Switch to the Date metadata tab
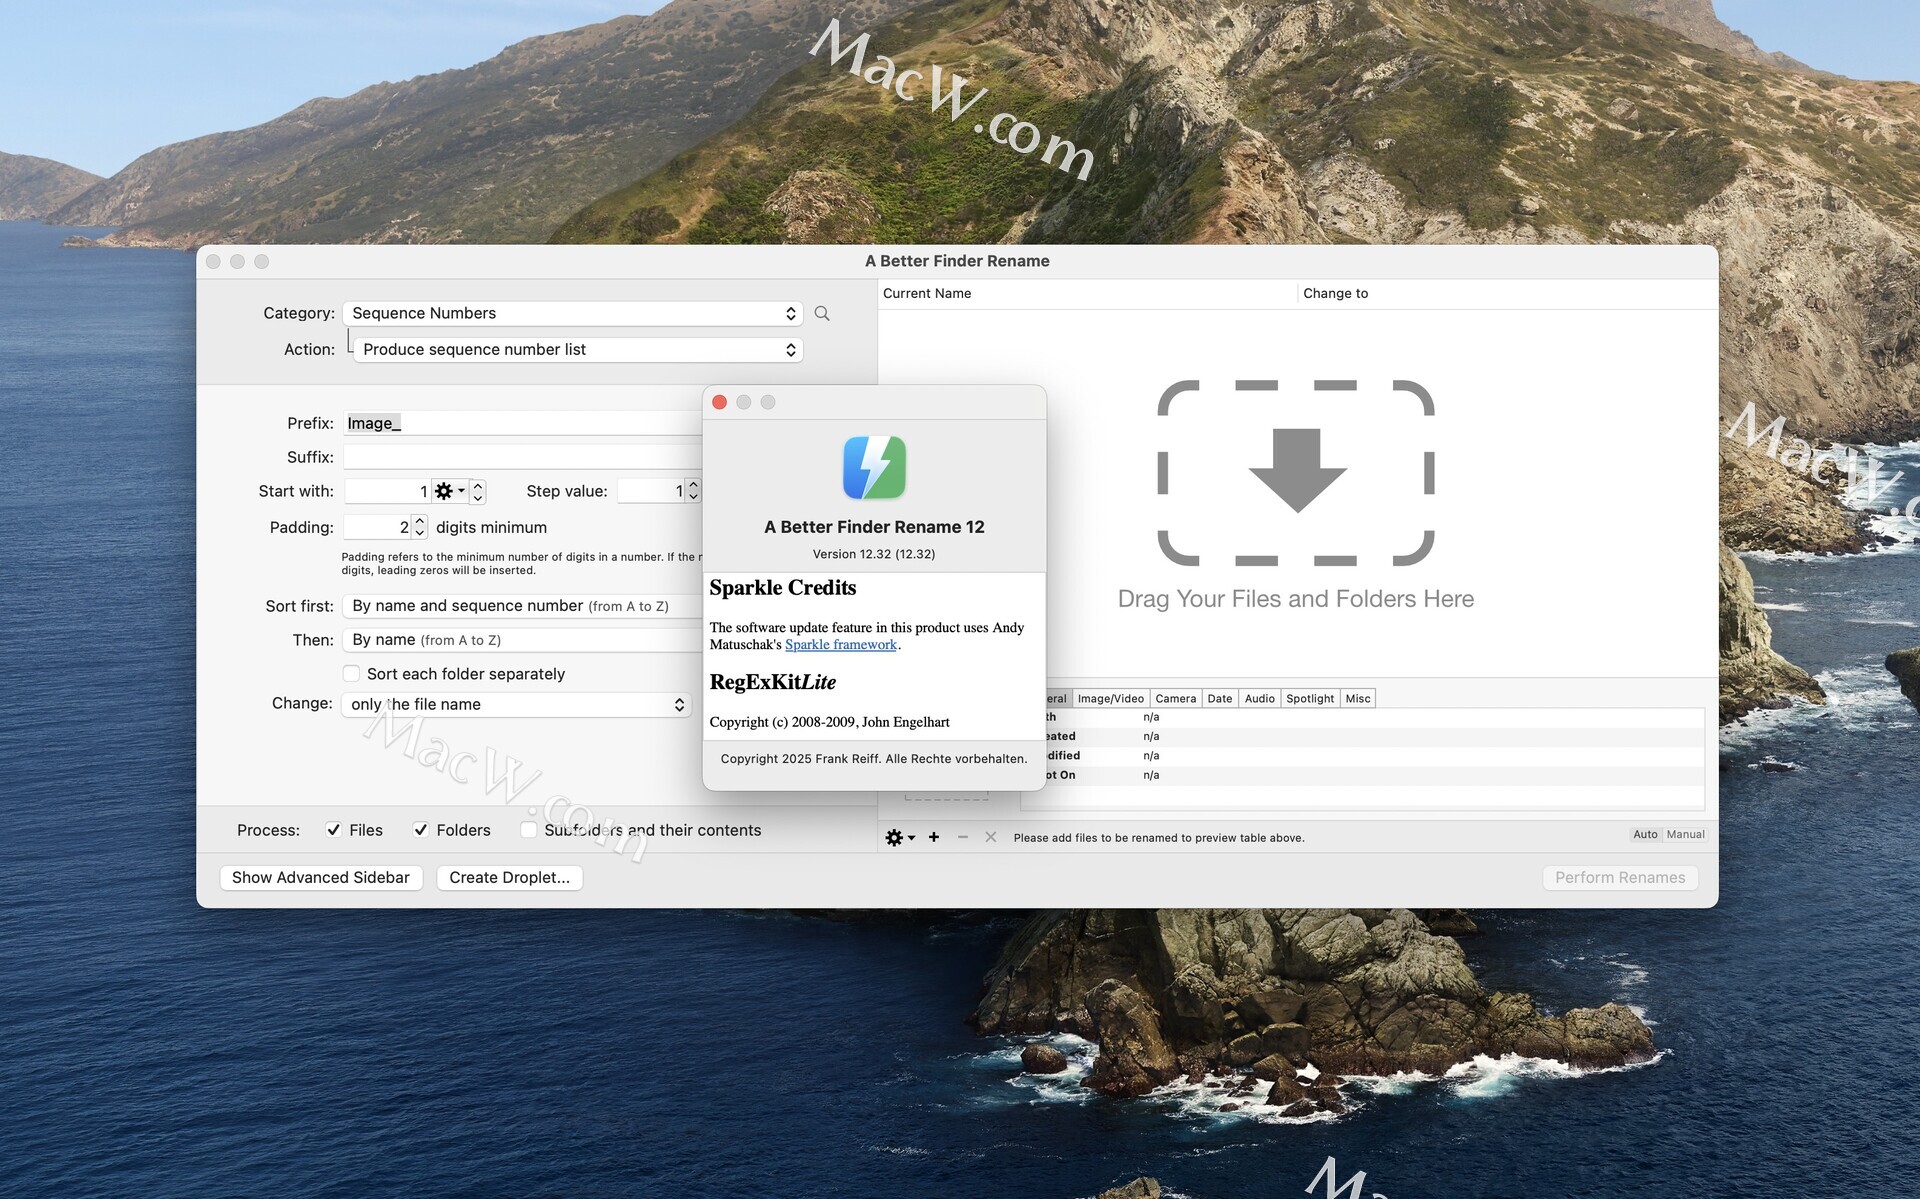 1220,698
